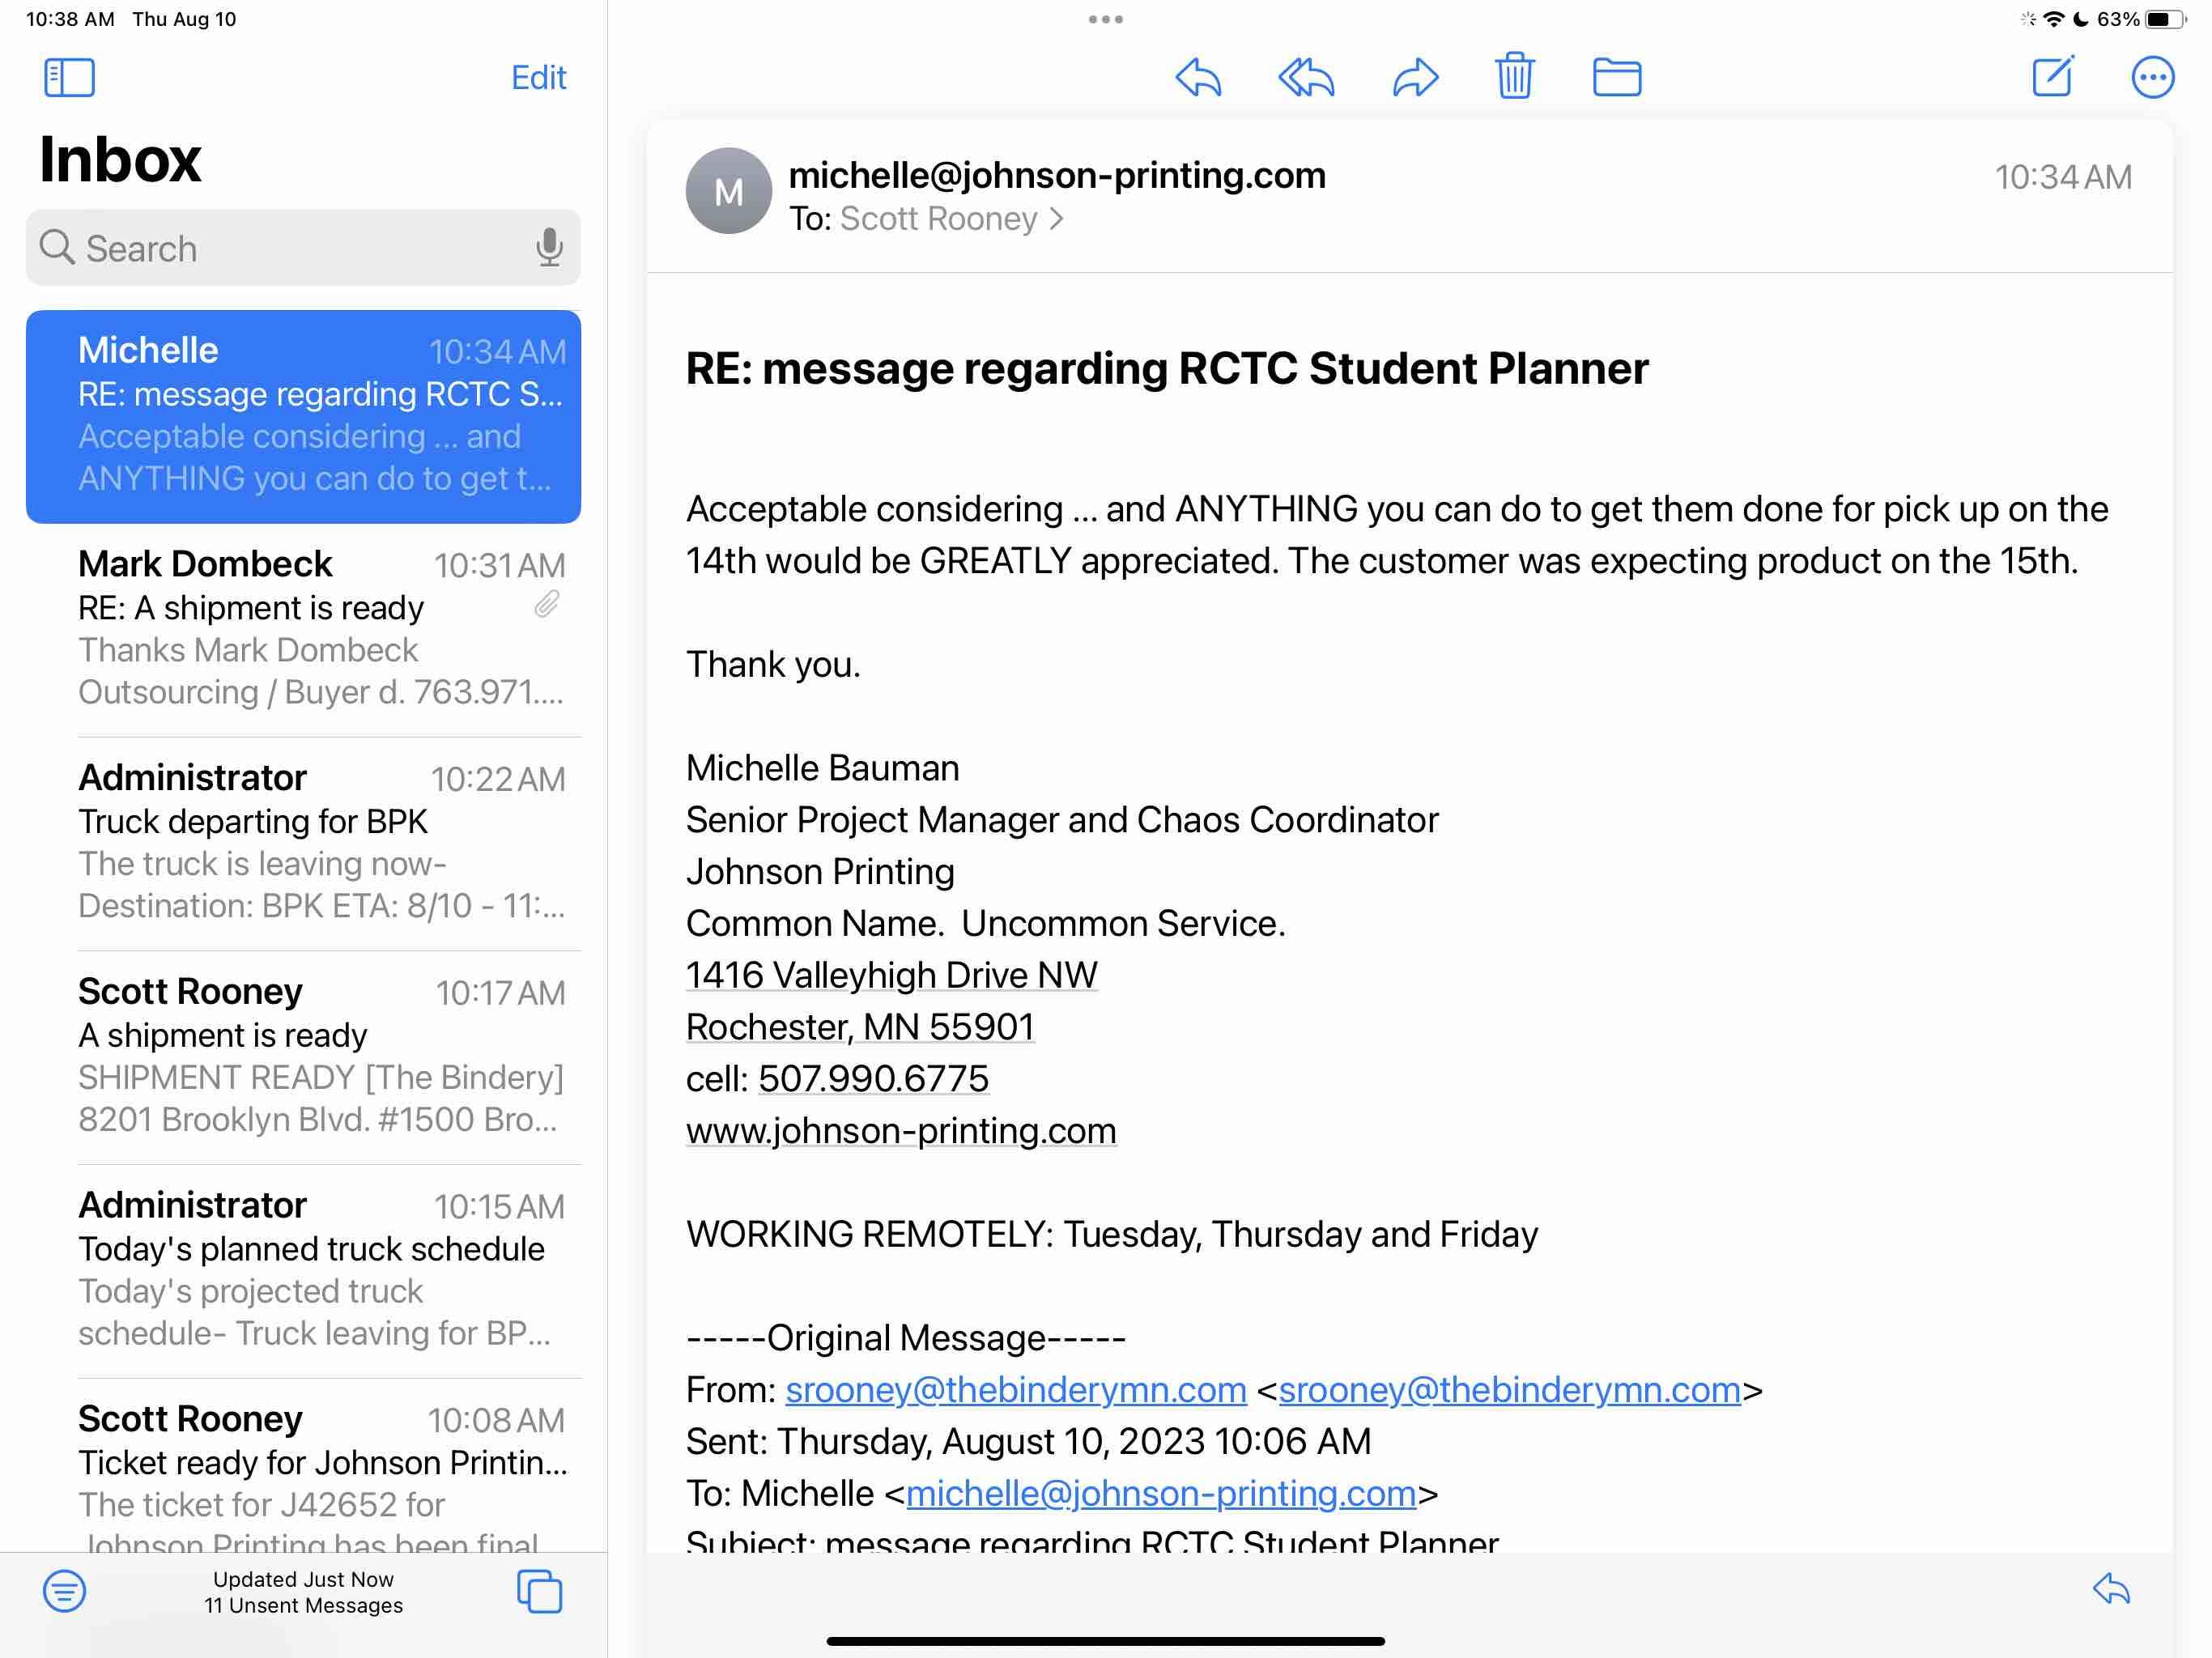Toggle the inbox filter icon
The image size is (2212, 1658).
[65, 1590]
